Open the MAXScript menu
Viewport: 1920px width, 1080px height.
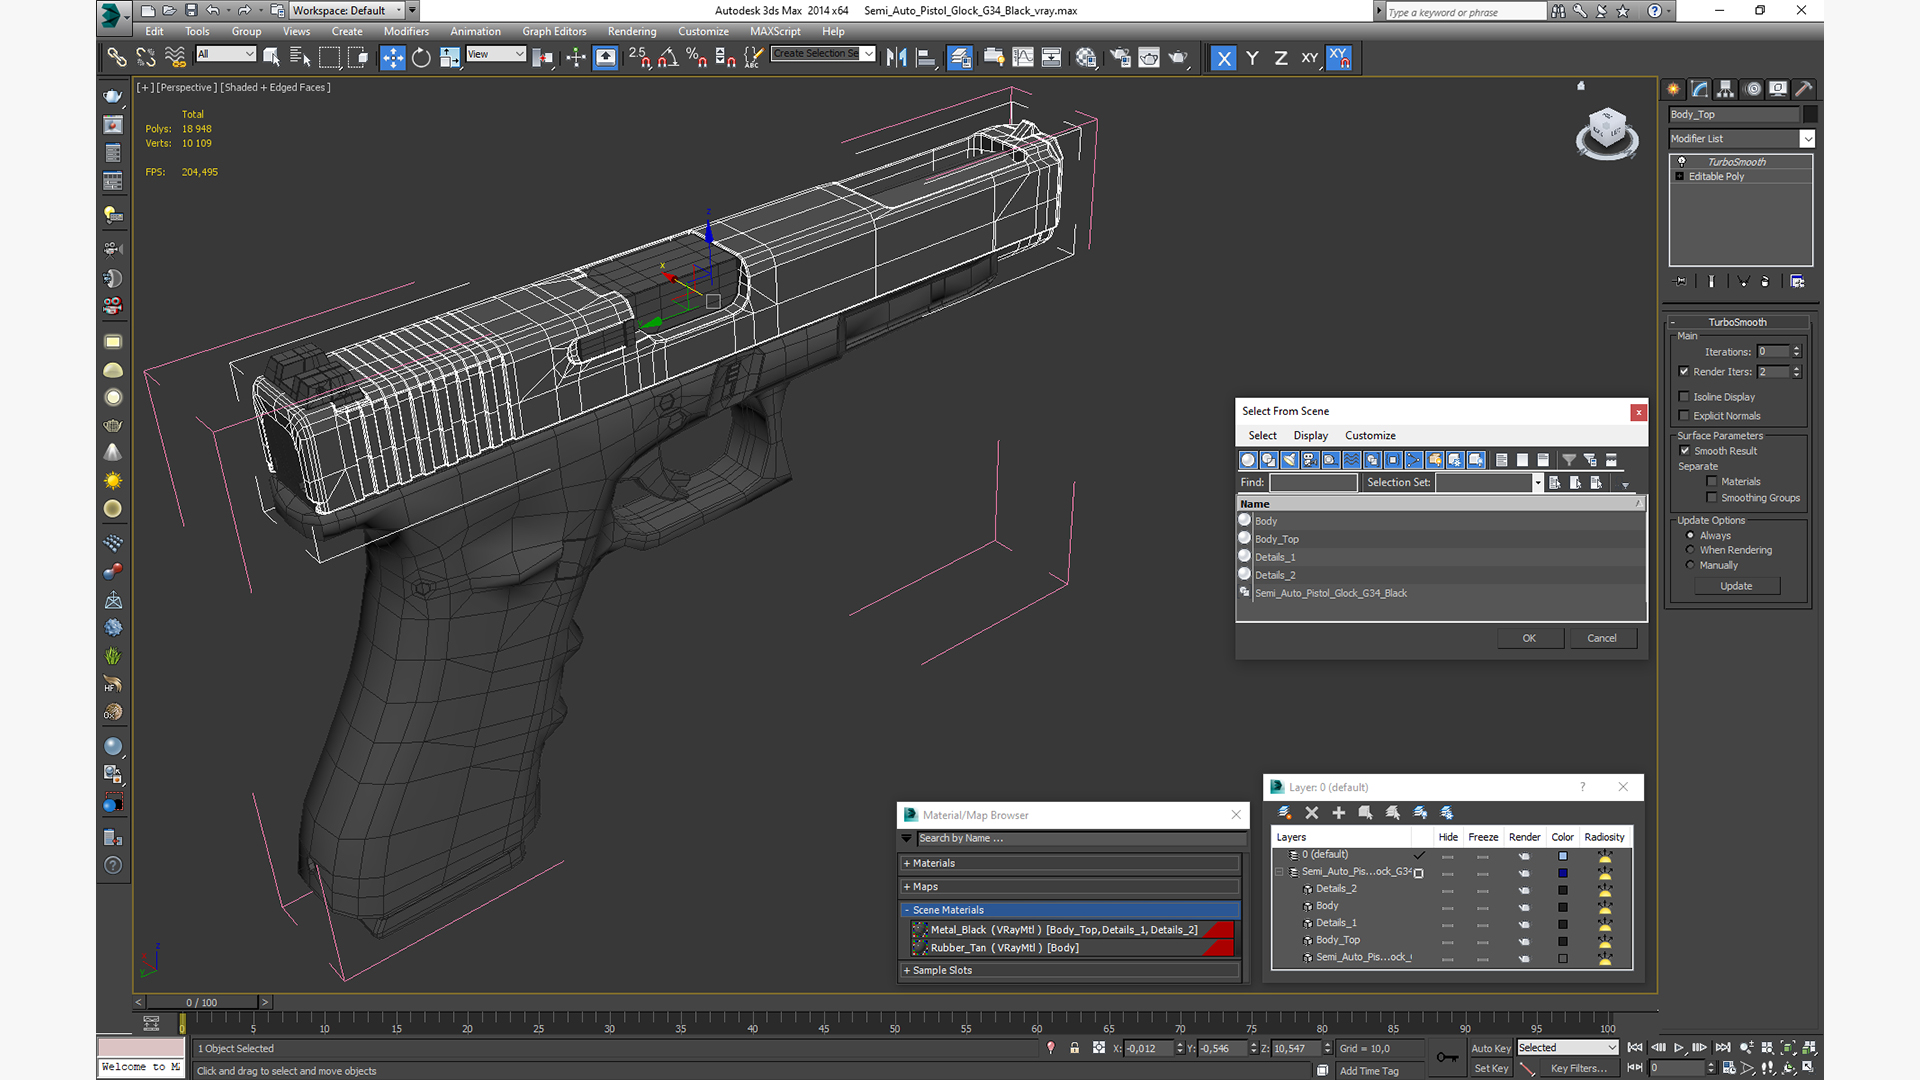775,32
